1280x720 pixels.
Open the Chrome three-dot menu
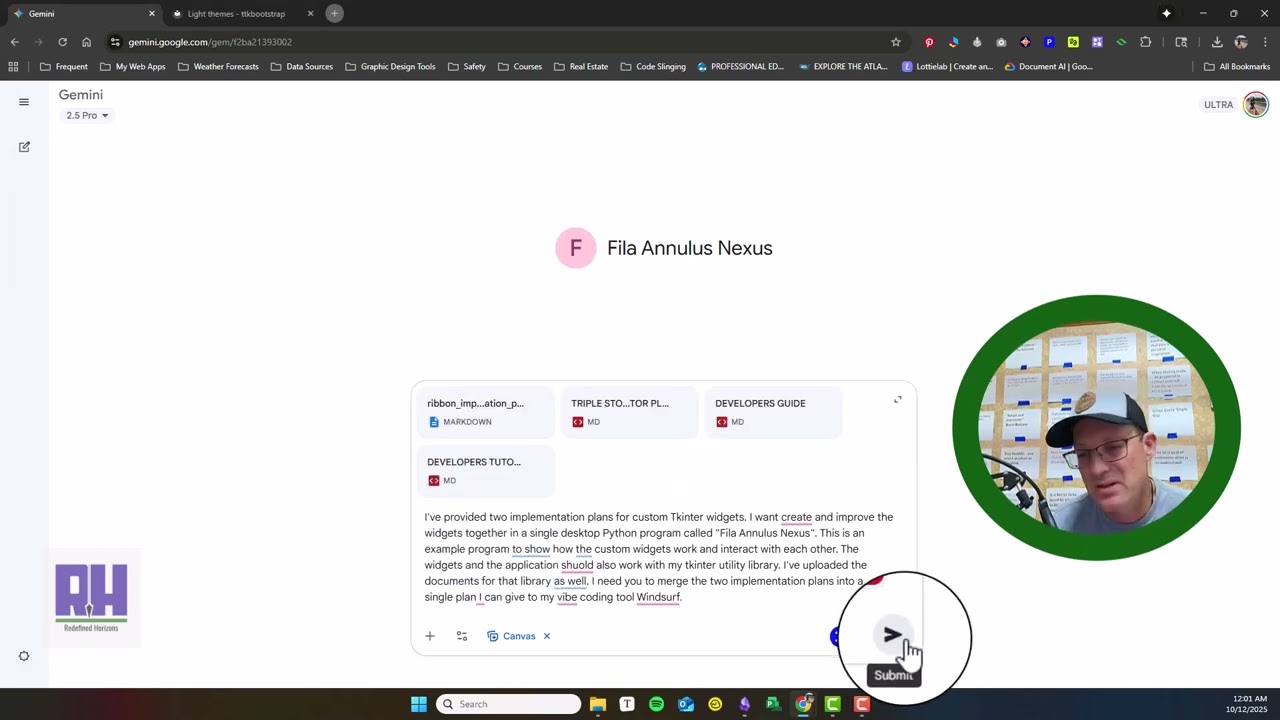(x=1266, y=42)
